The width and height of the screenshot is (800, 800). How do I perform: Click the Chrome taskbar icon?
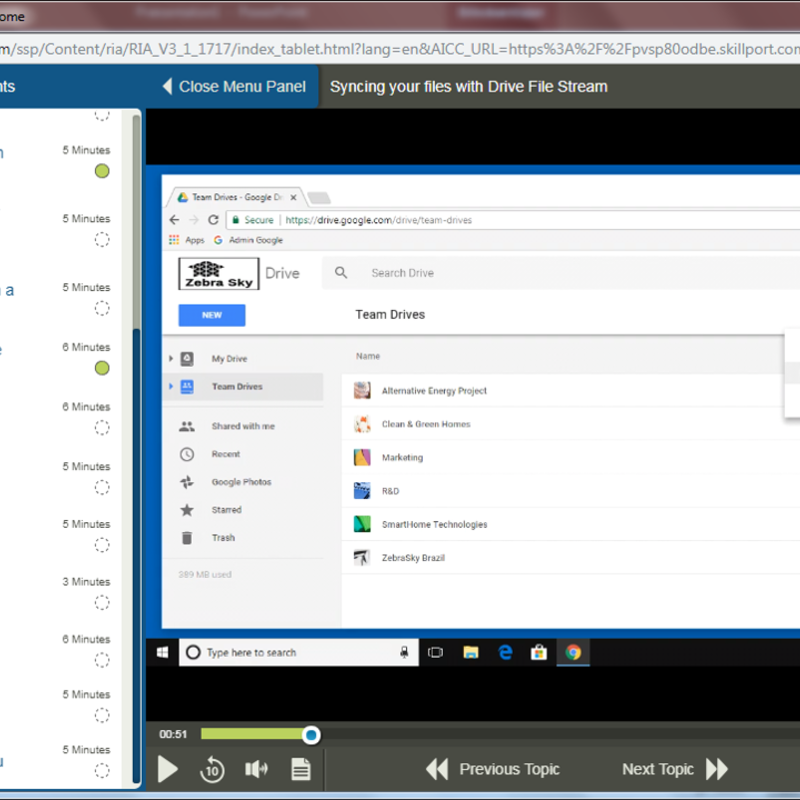573,653
